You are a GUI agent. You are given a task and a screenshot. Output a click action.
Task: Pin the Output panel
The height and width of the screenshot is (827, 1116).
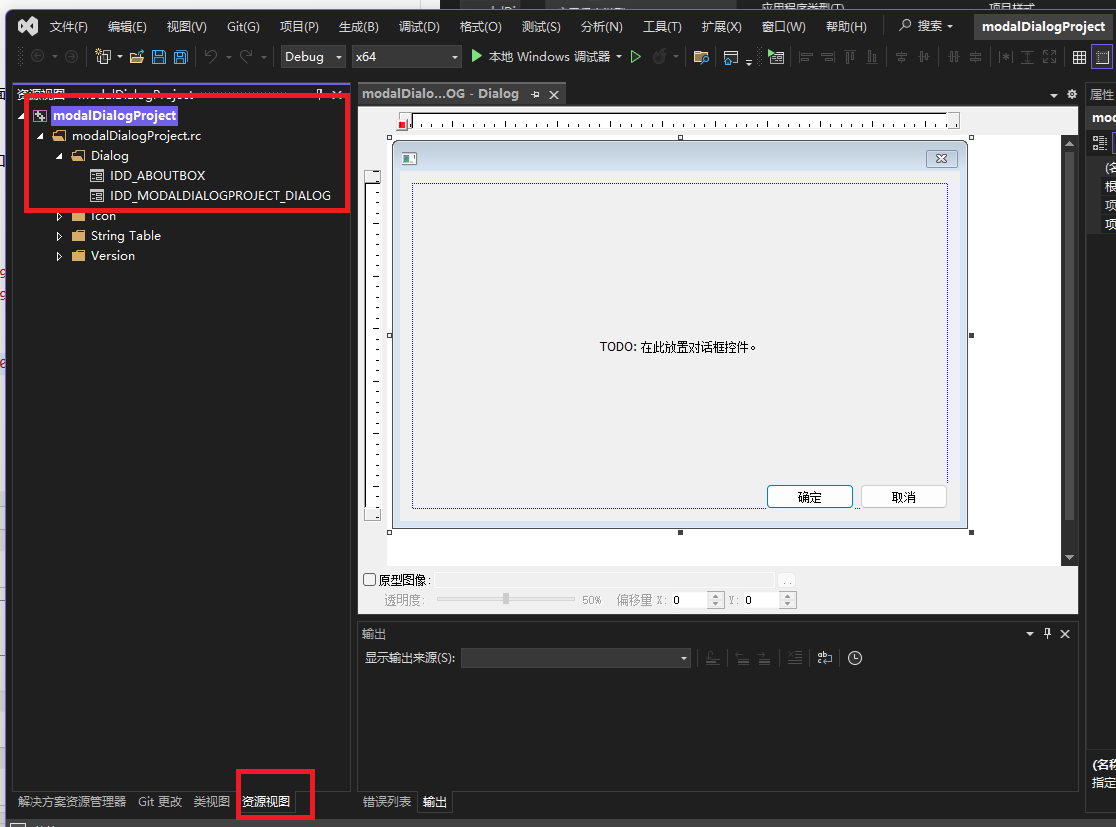click(1047, 634)
